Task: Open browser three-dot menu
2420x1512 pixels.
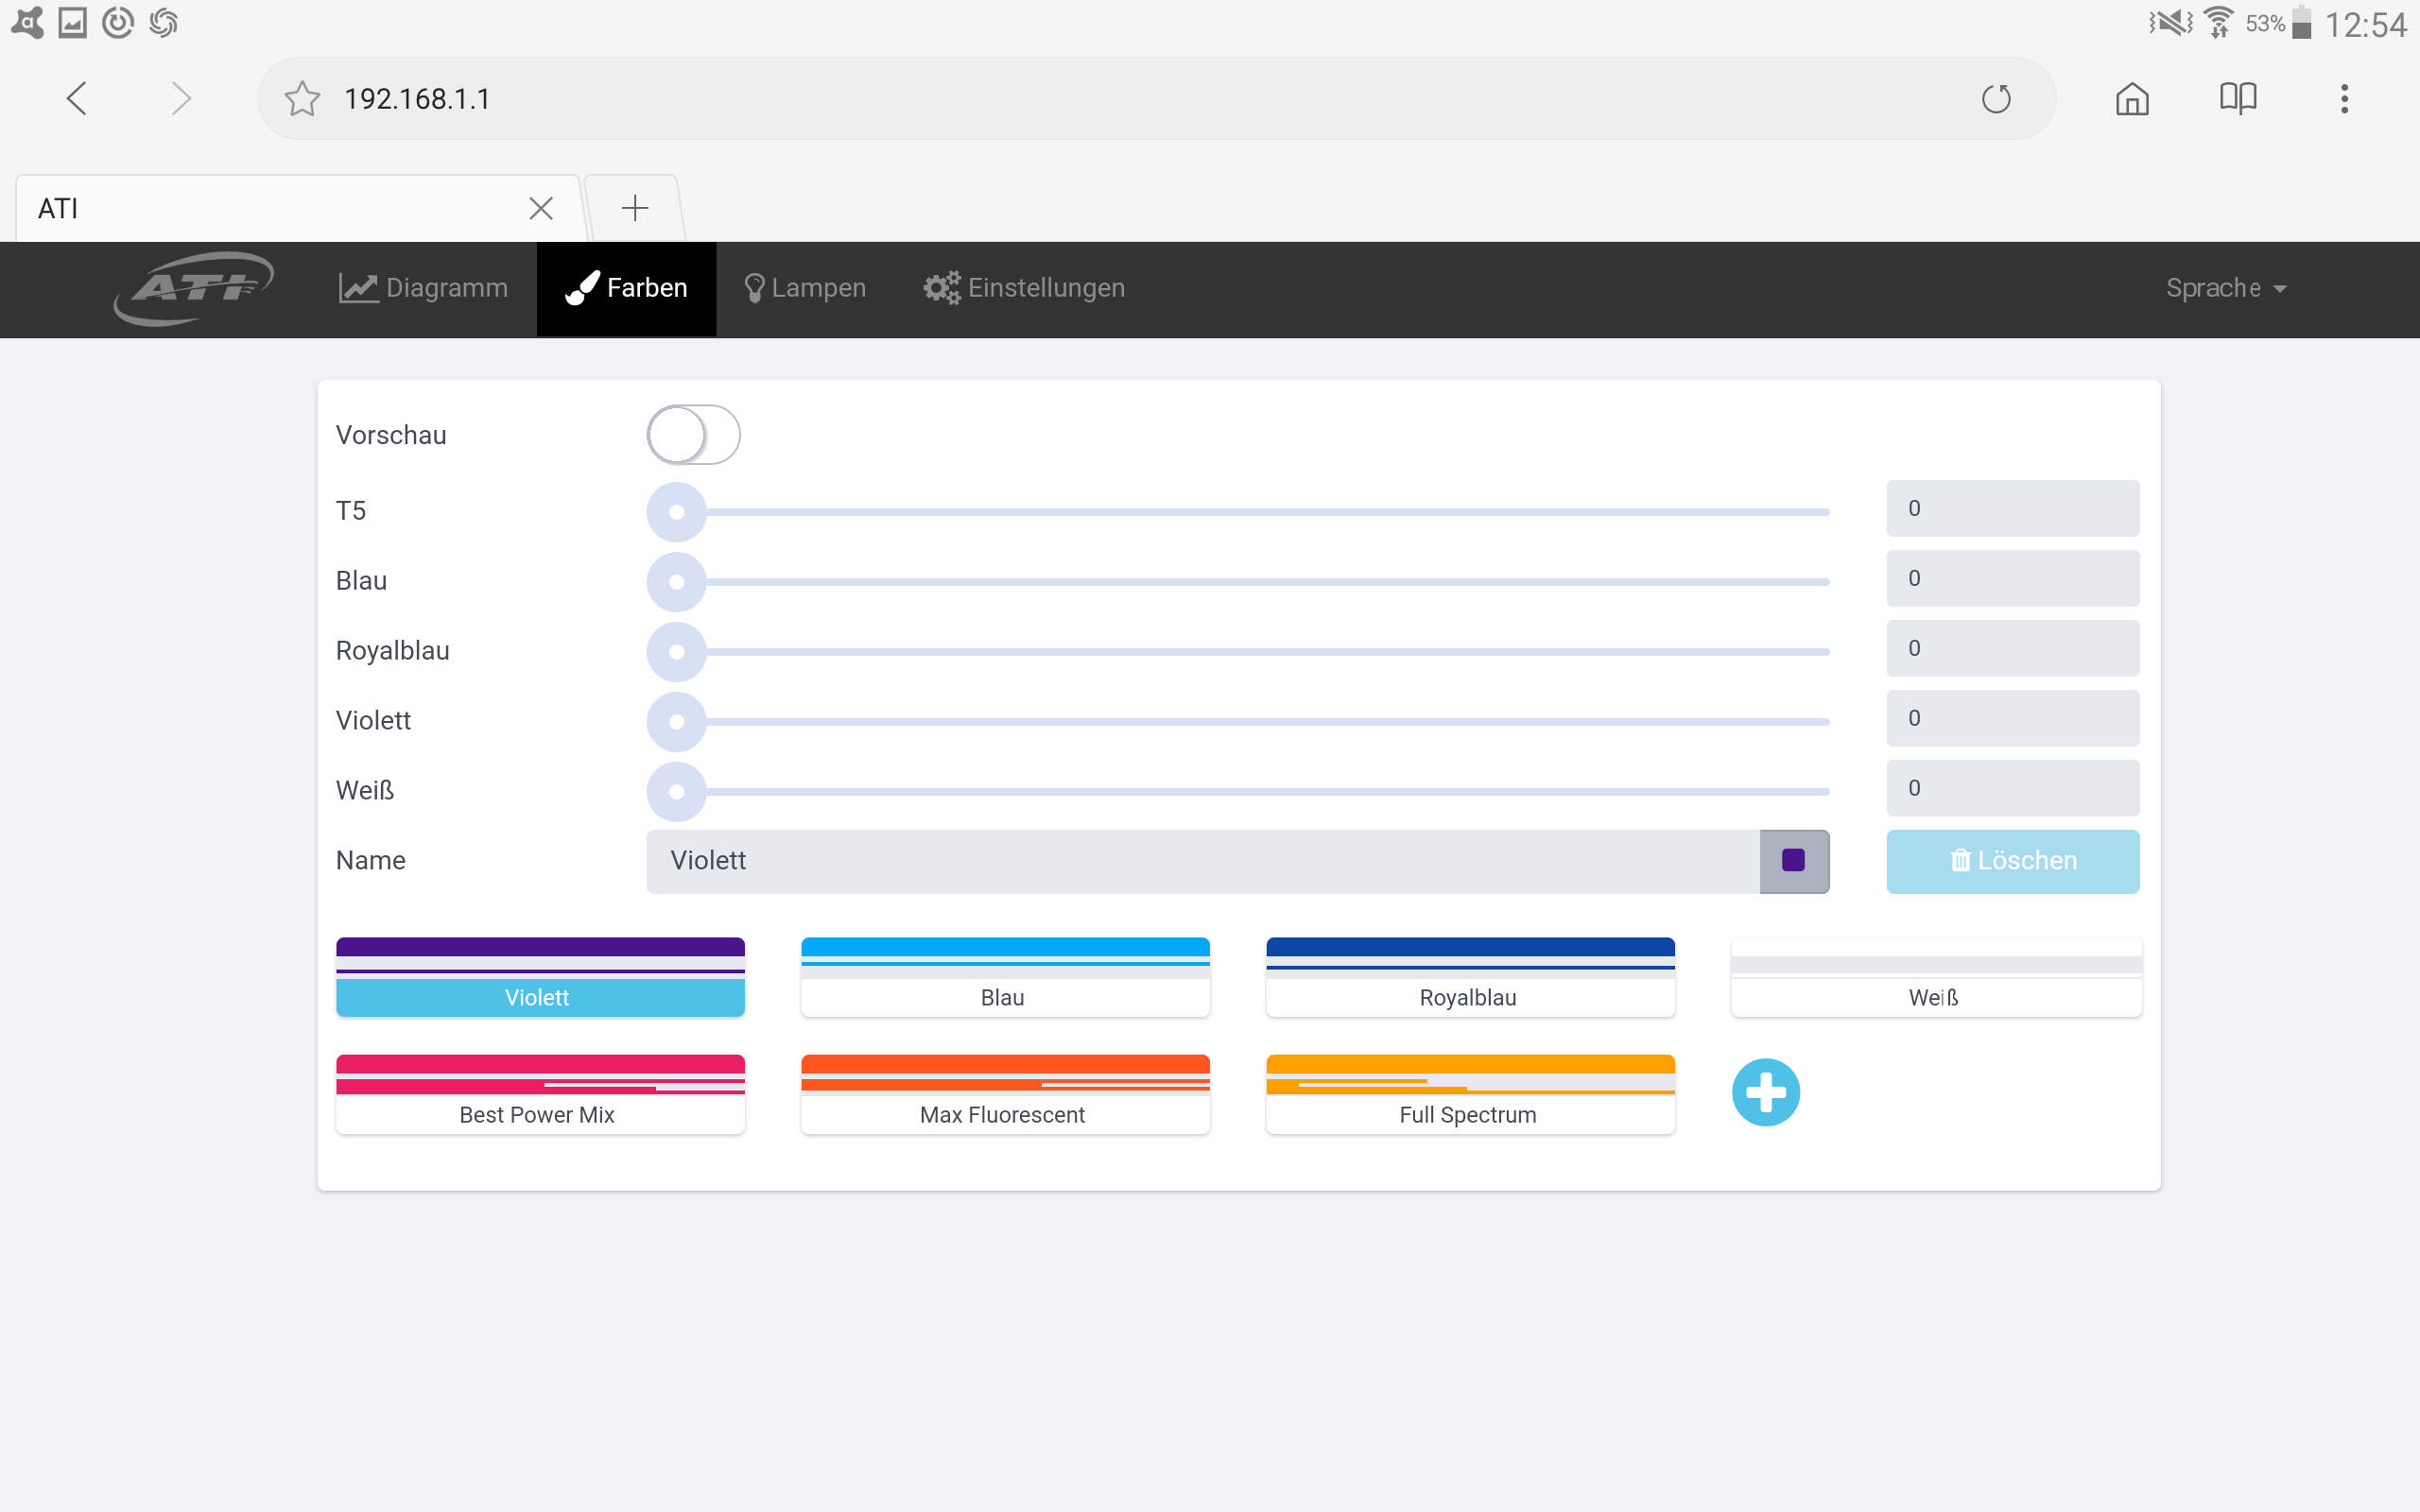Action: tap(2344, 99)
